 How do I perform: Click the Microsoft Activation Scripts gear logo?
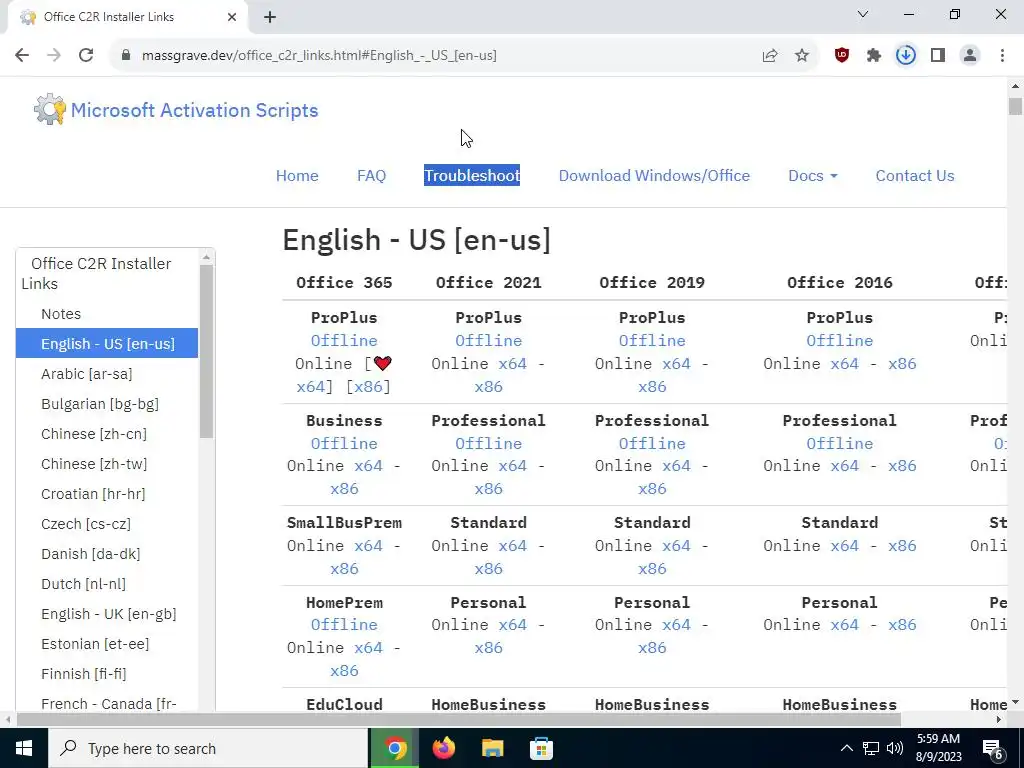pos(50,109)
